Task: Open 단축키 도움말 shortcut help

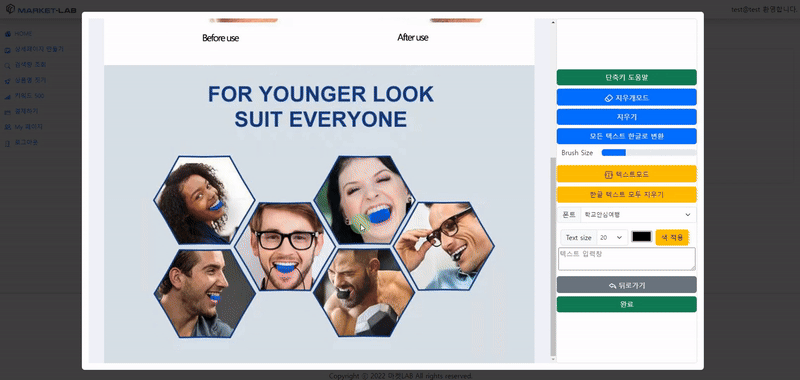Action: pyautogui.click(x=627, y=78)
